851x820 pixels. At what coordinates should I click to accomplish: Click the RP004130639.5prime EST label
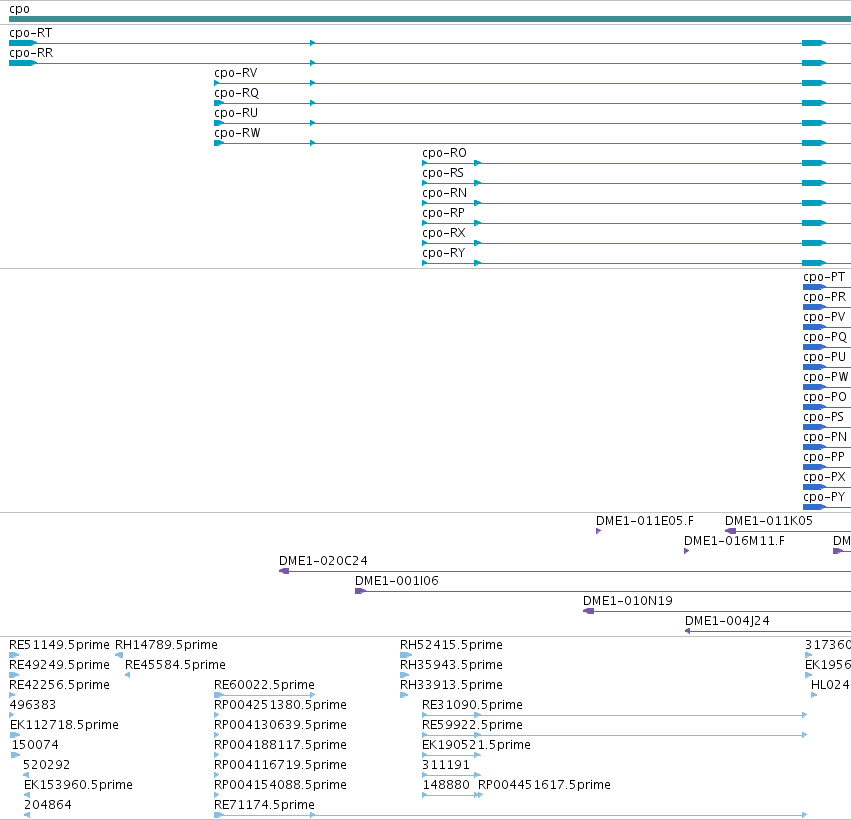[x=281, y=726]
